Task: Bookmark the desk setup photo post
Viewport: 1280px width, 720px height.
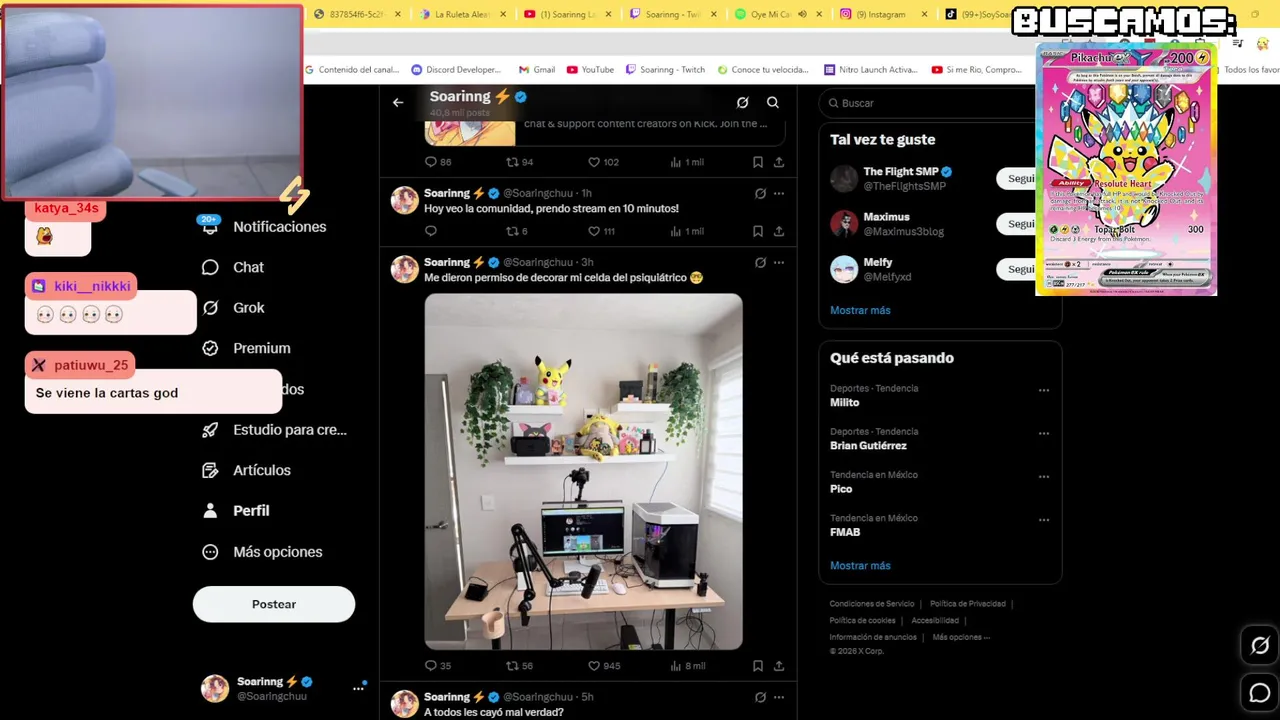Action: click(x=758, y=666)
